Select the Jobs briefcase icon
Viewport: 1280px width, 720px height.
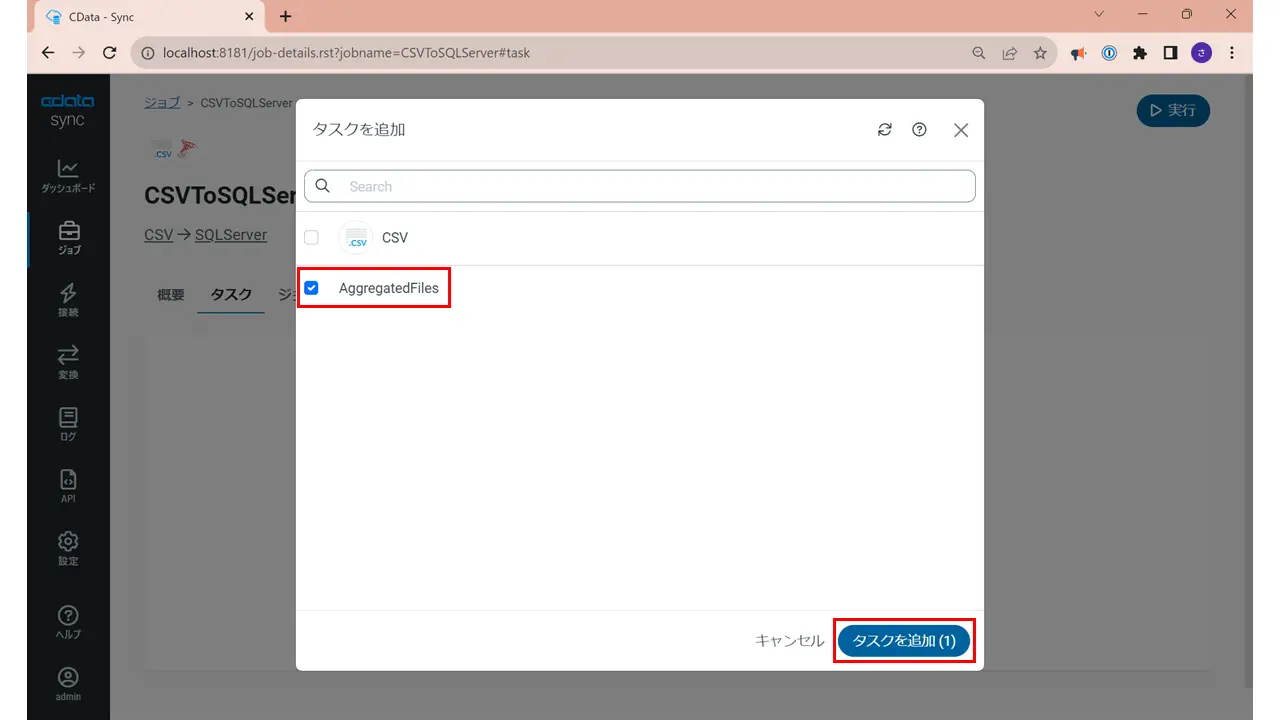68,231
